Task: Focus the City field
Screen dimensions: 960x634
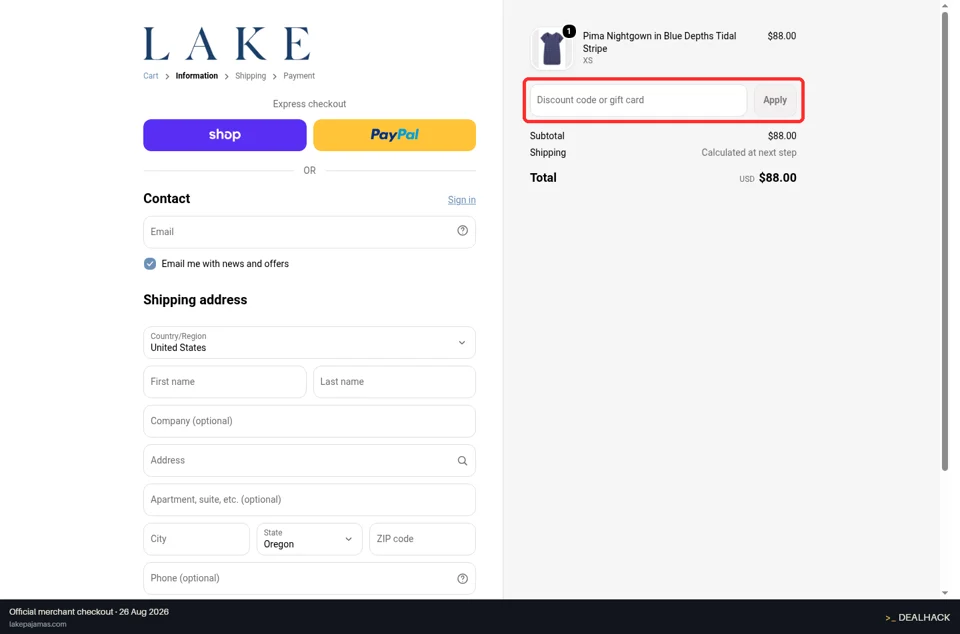Action: (x=197, y=539)
